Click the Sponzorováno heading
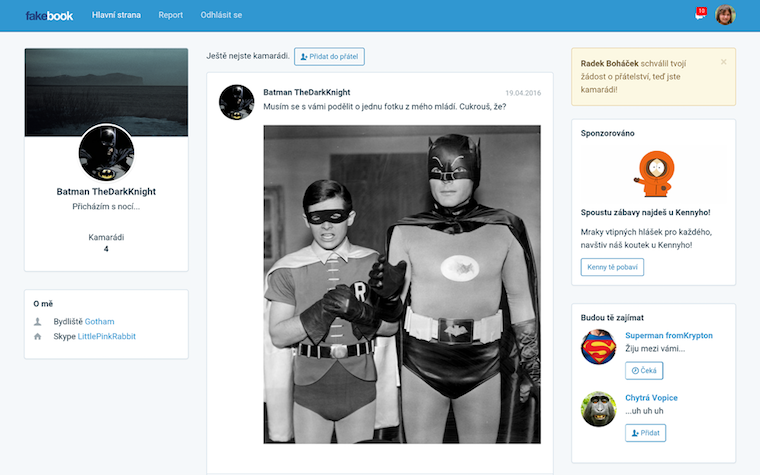 [x=607, y=133]
